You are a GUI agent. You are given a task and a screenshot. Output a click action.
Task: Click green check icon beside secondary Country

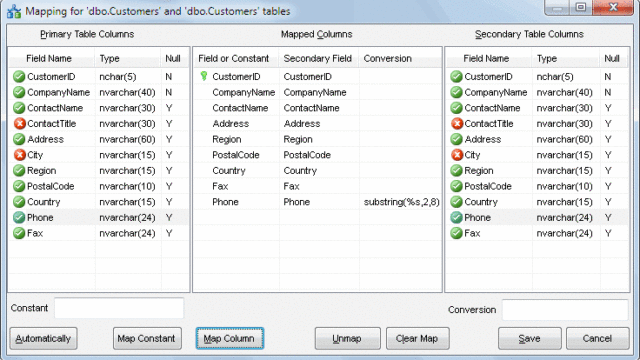(456, 202)
